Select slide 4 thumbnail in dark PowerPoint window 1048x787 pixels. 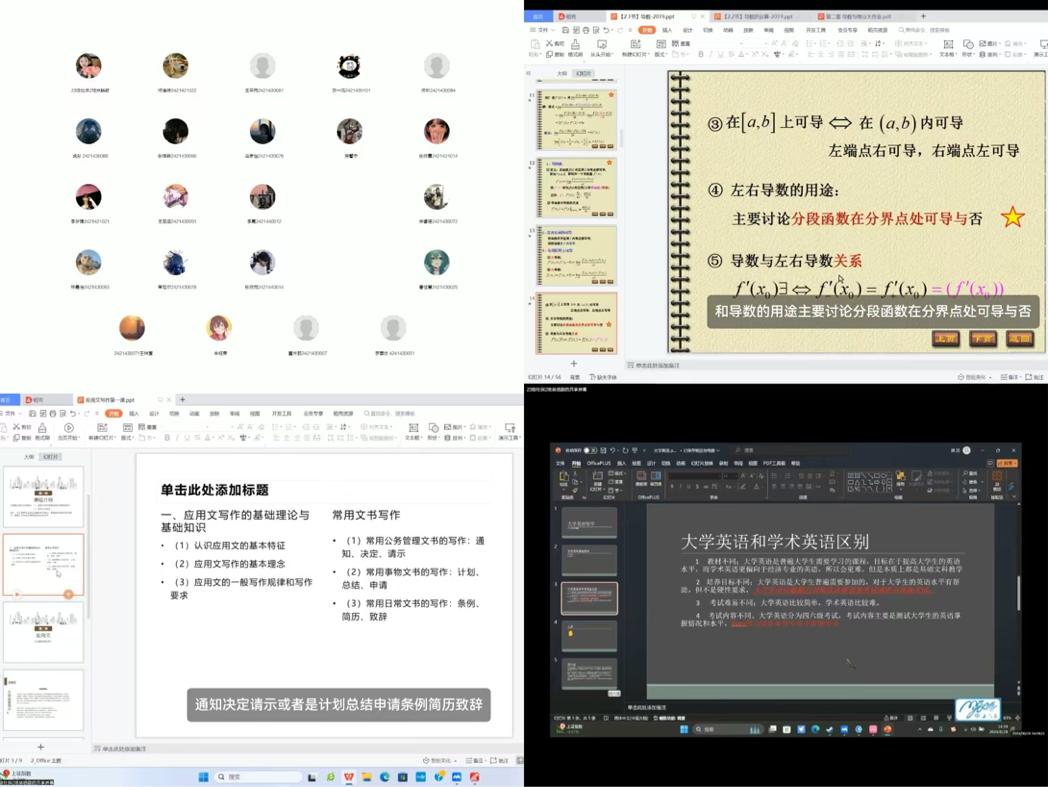click(x=589, y=635)
